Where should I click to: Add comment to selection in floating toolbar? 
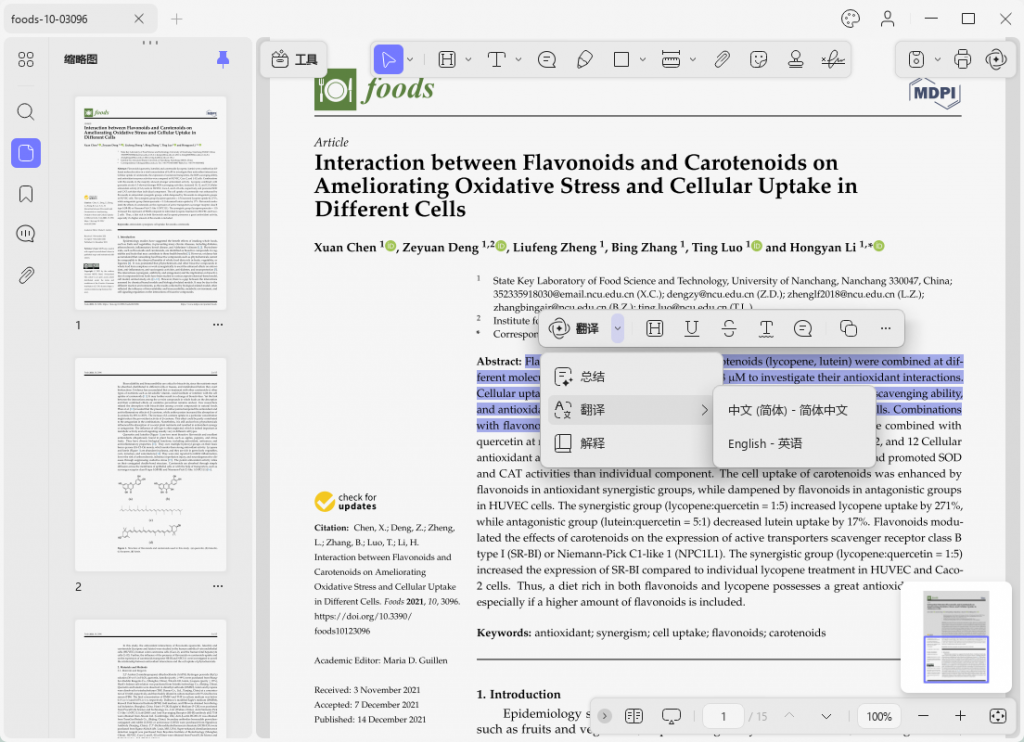pyautogui.click(x=803, y=329)
